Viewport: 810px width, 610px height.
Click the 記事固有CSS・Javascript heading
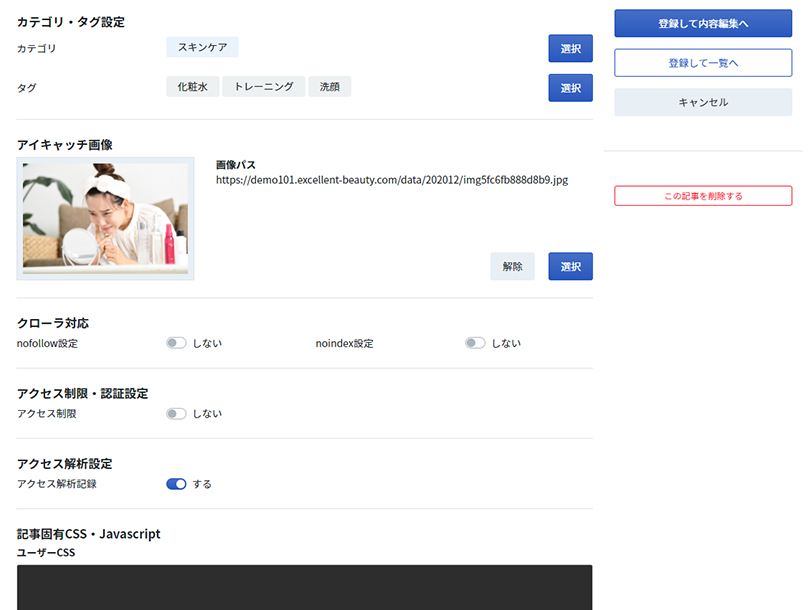(x=89, y=534)
